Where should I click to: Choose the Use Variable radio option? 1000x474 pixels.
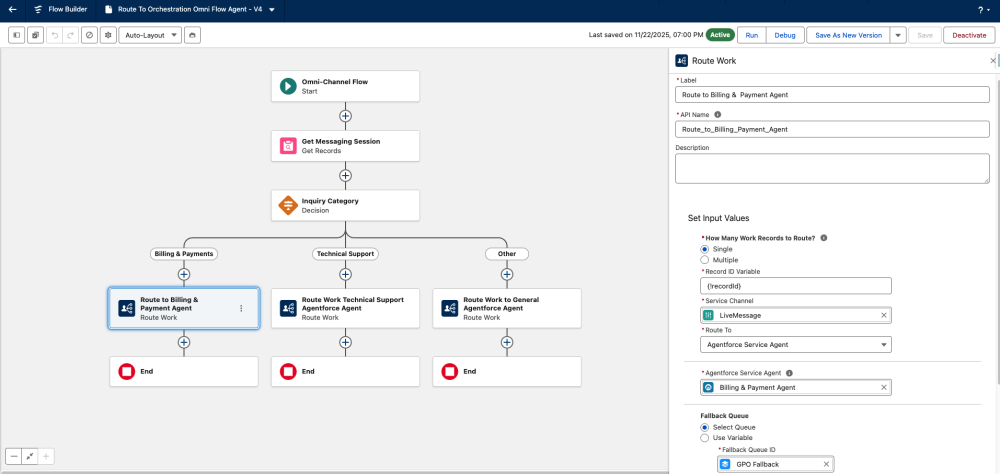(x=704, y=438)
